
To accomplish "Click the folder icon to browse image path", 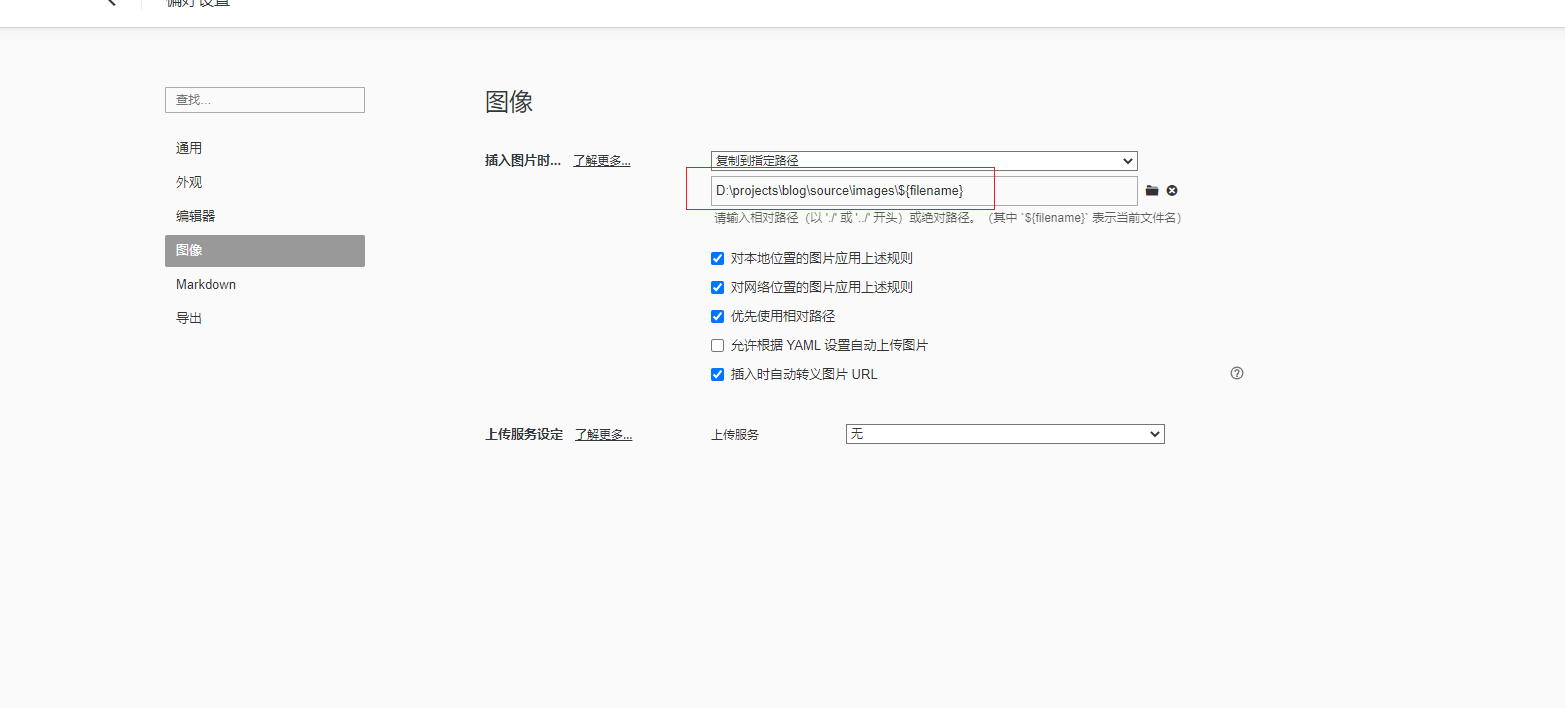I will (x=1152, y=191).
